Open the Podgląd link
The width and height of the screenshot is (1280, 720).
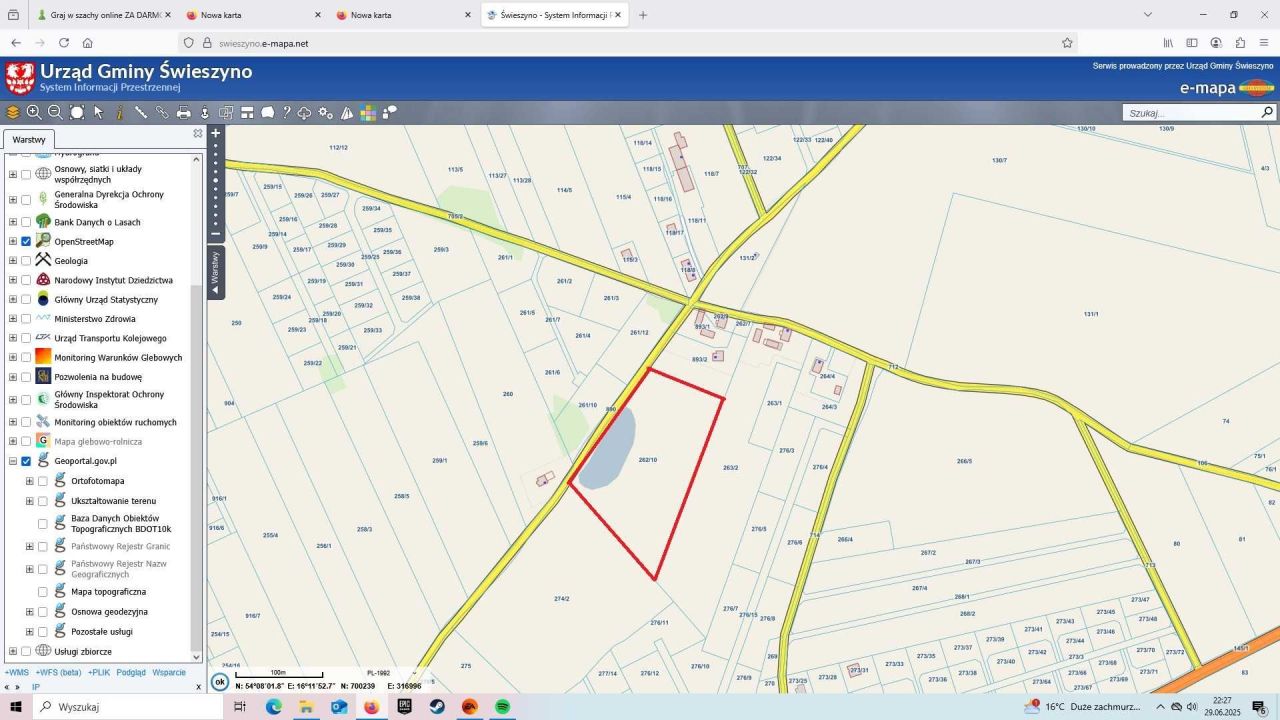tap(131, 673)
